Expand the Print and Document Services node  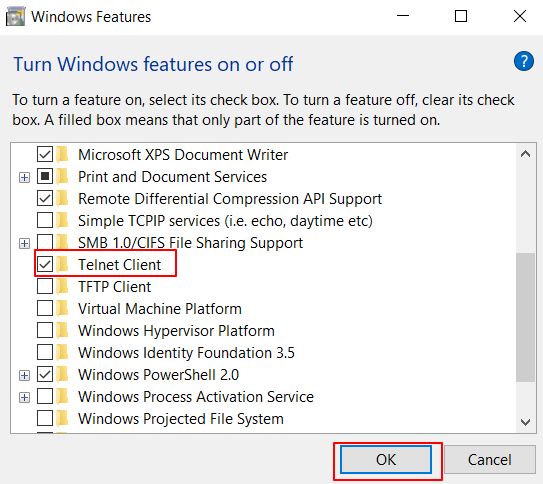(x=24, y=177)
